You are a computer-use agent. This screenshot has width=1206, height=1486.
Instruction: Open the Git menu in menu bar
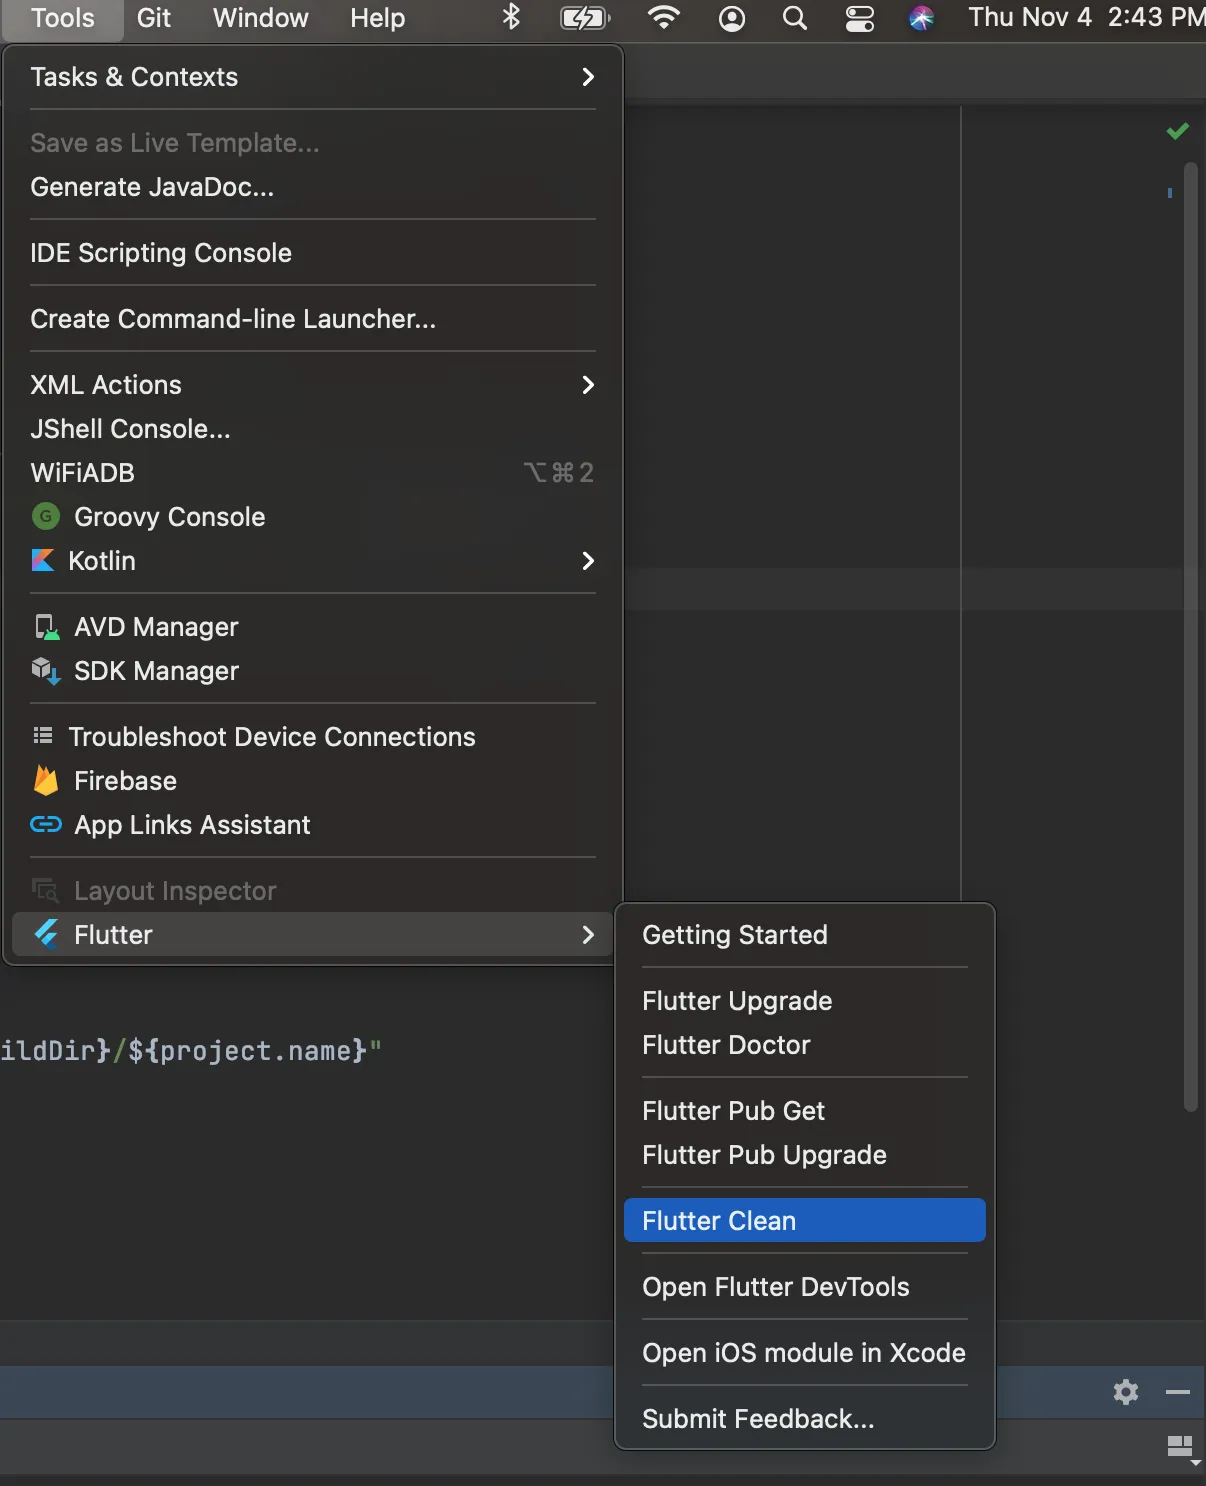point(154,18)
